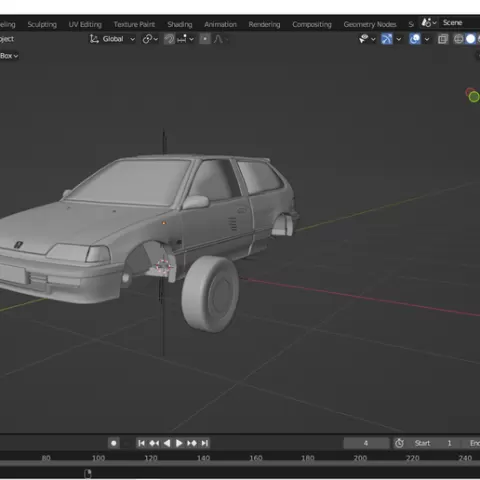Toggle the preview range clock icon
Image resolution: width=480 pixels, height=480 pixels.
[399, 443]
